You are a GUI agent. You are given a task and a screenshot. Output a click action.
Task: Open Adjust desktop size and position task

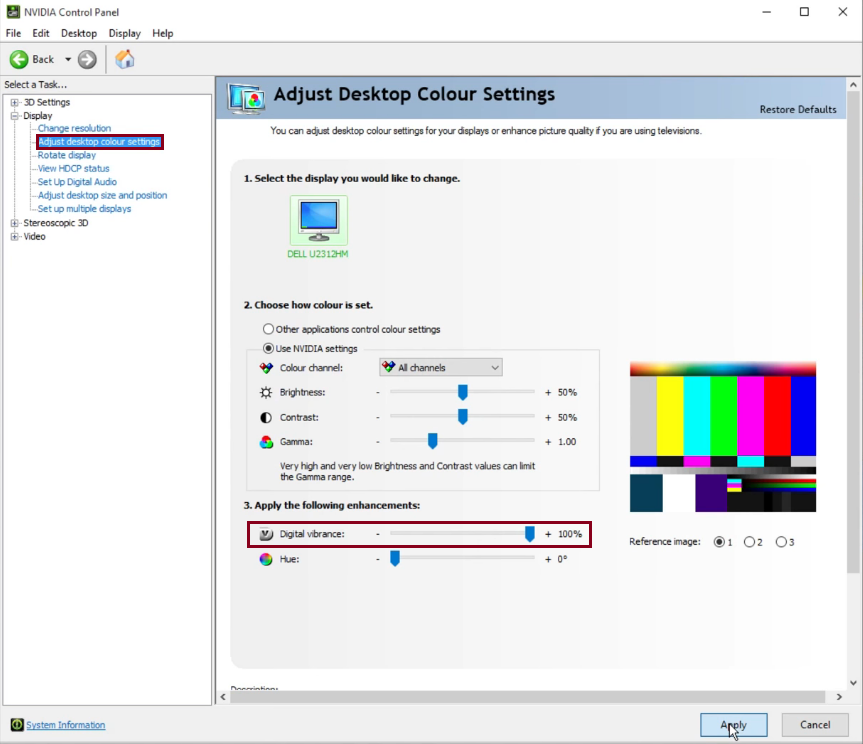coord(102,195)
